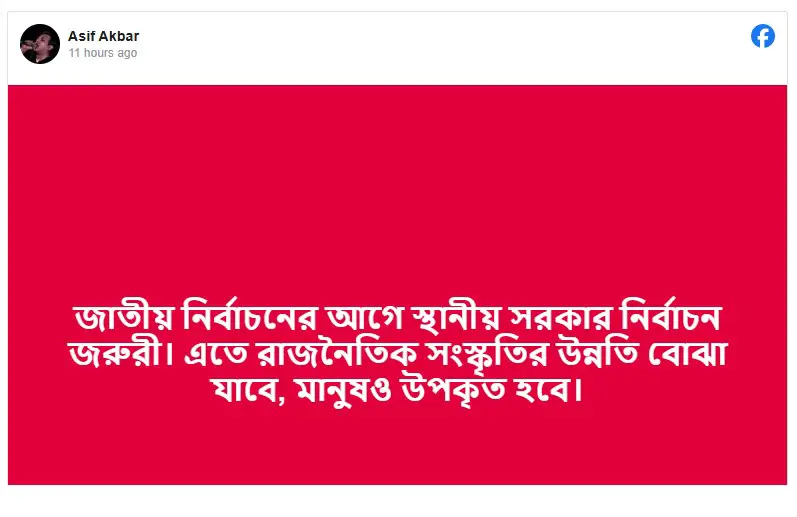Select the word আগে in the post text

click(365, 318)
